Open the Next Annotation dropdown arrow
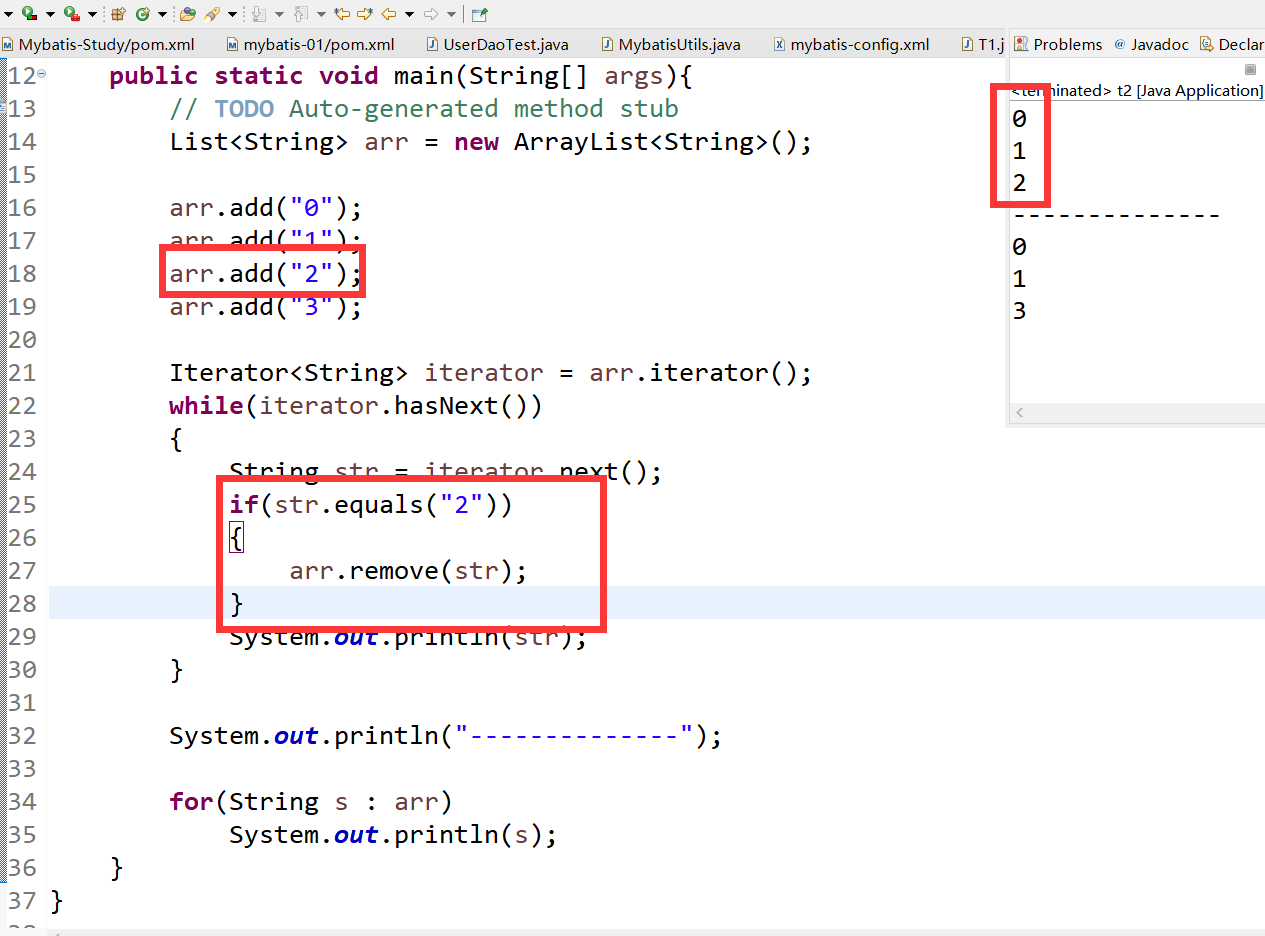 [x=279, y=14]
